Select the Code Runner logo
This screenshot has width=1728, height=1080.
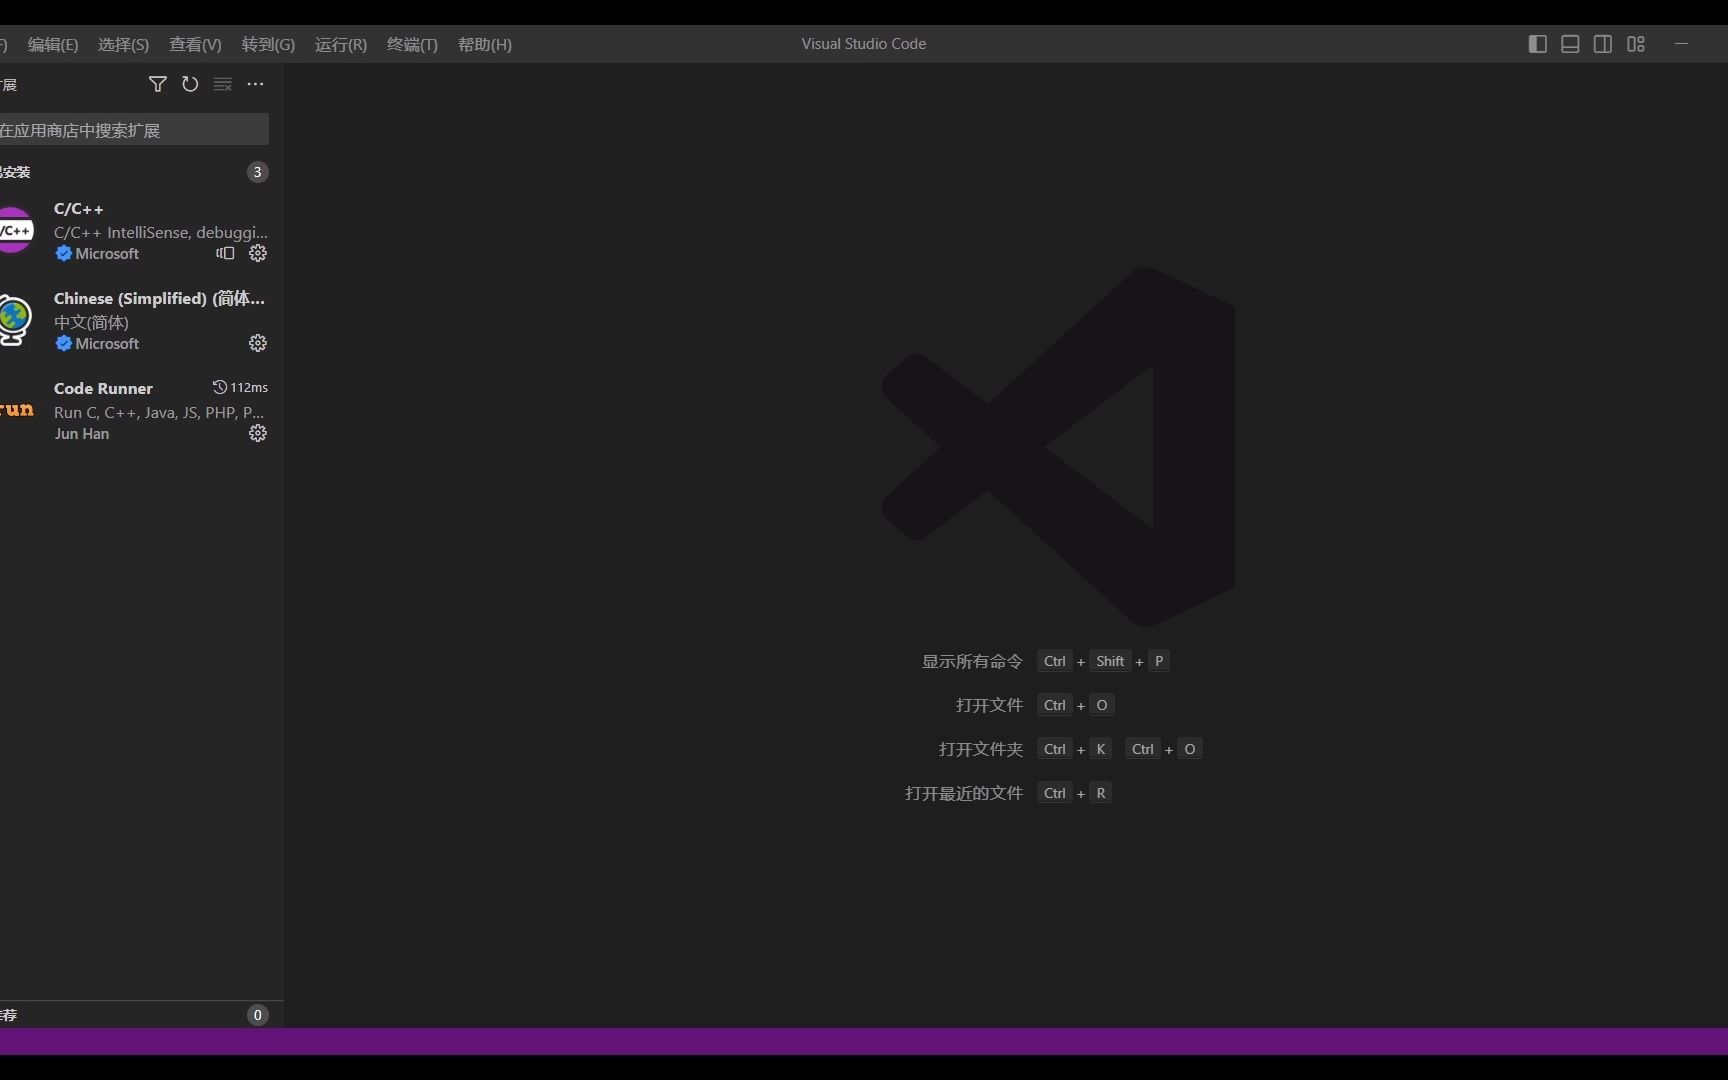16,410
